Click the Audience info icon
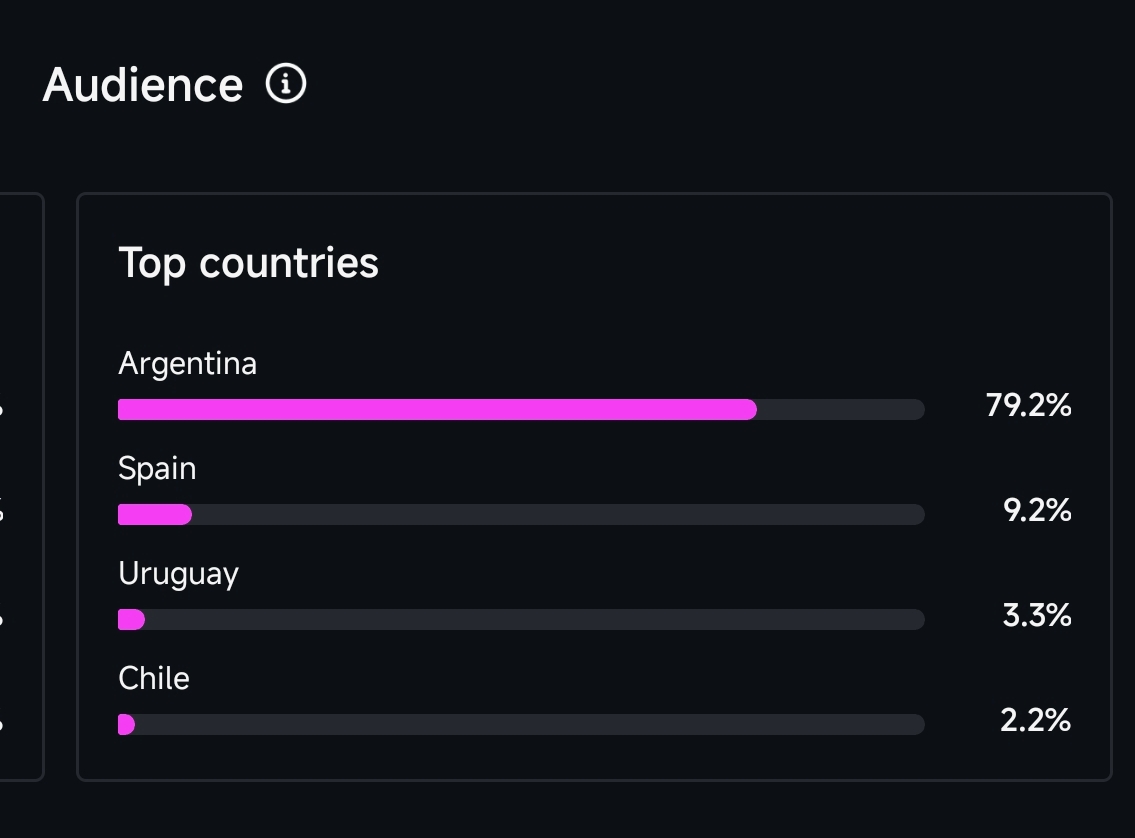 pos(286,84)
